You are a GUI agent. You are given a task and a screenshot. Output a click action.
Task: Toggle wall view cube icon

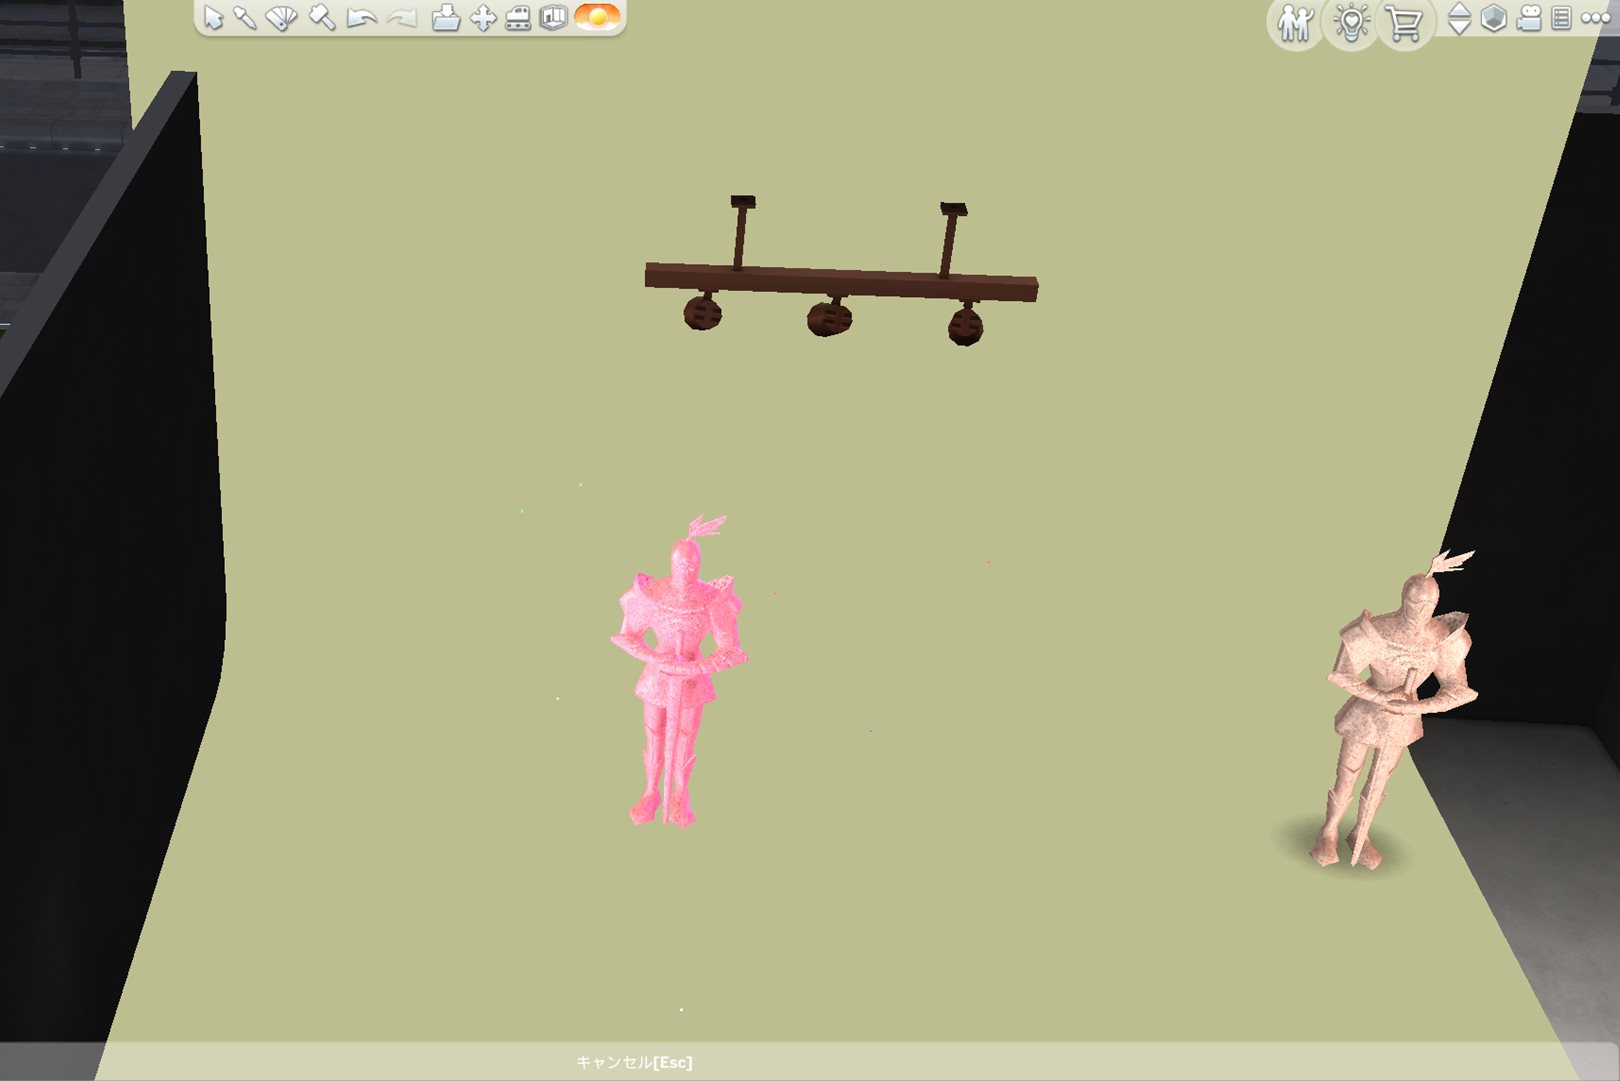[1494, 18]
